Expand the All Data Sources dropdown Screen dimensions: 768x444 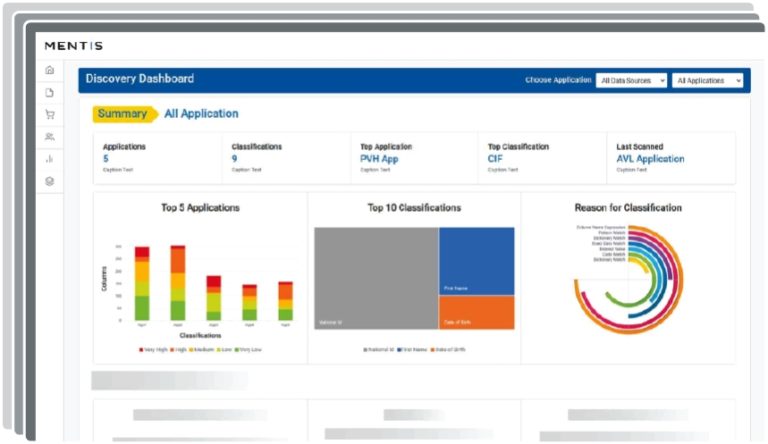631,80
